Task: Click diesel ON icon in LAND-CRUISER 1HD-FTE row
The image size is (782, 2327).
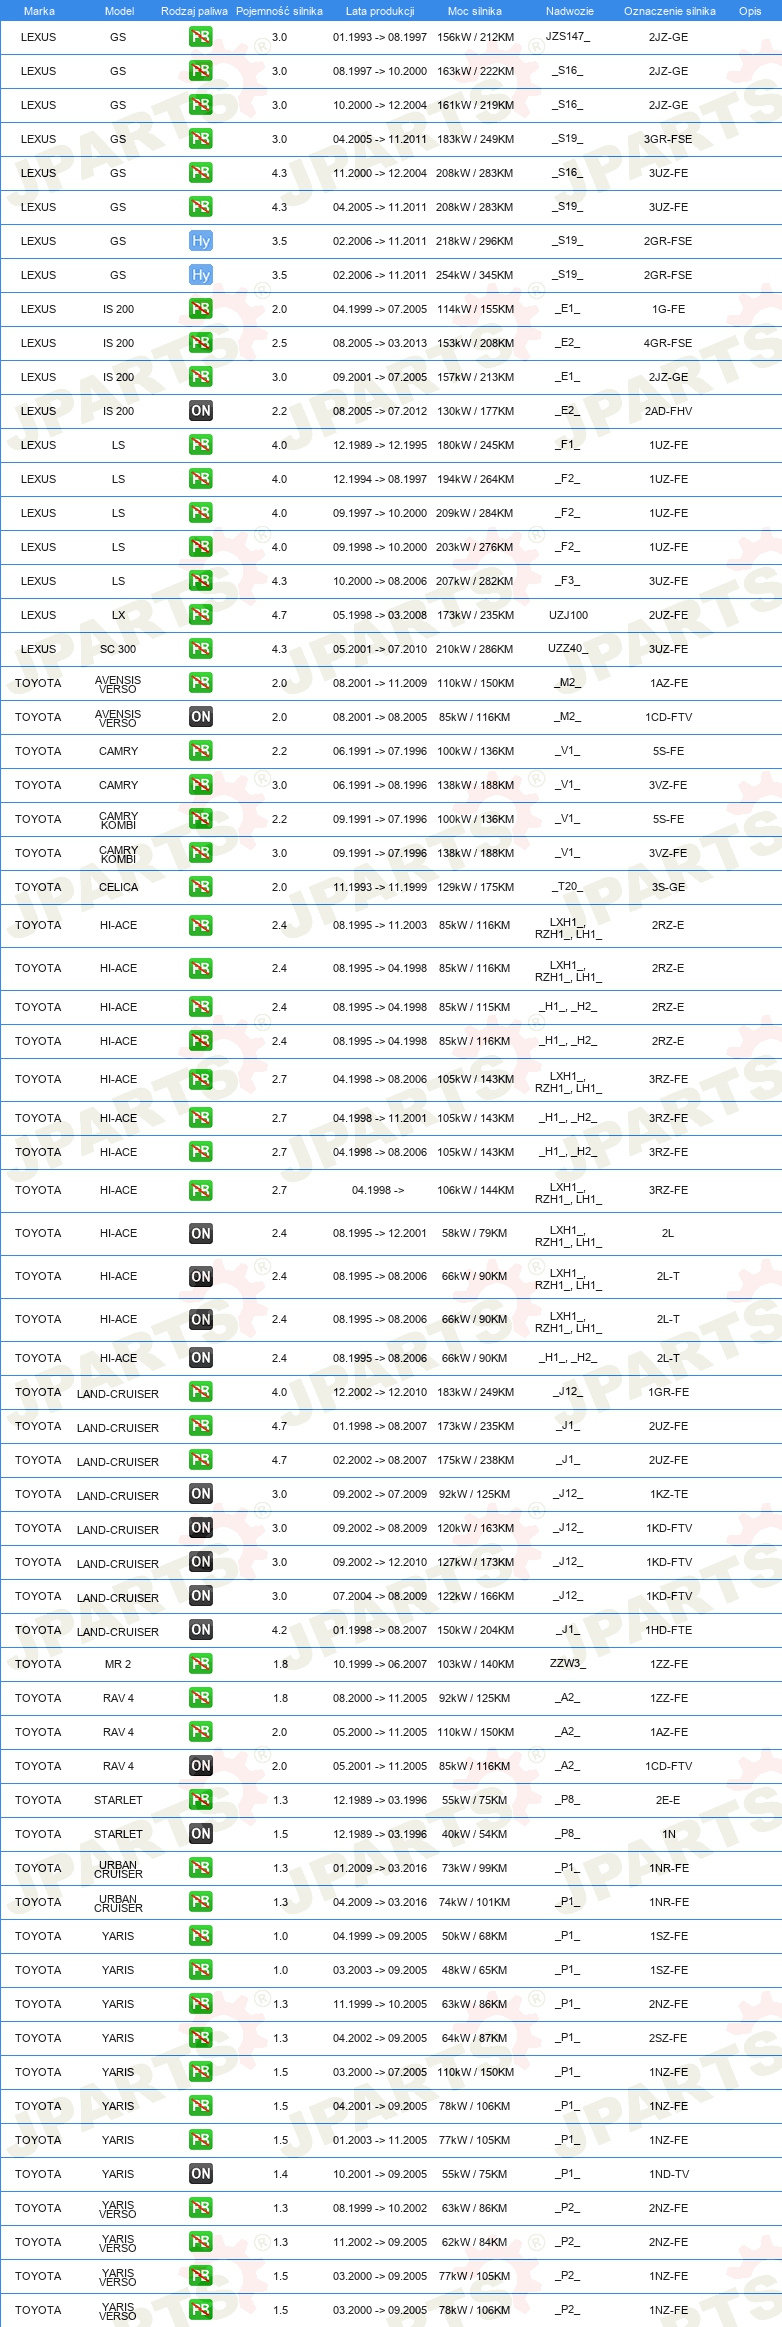Action: (201, 1630)
